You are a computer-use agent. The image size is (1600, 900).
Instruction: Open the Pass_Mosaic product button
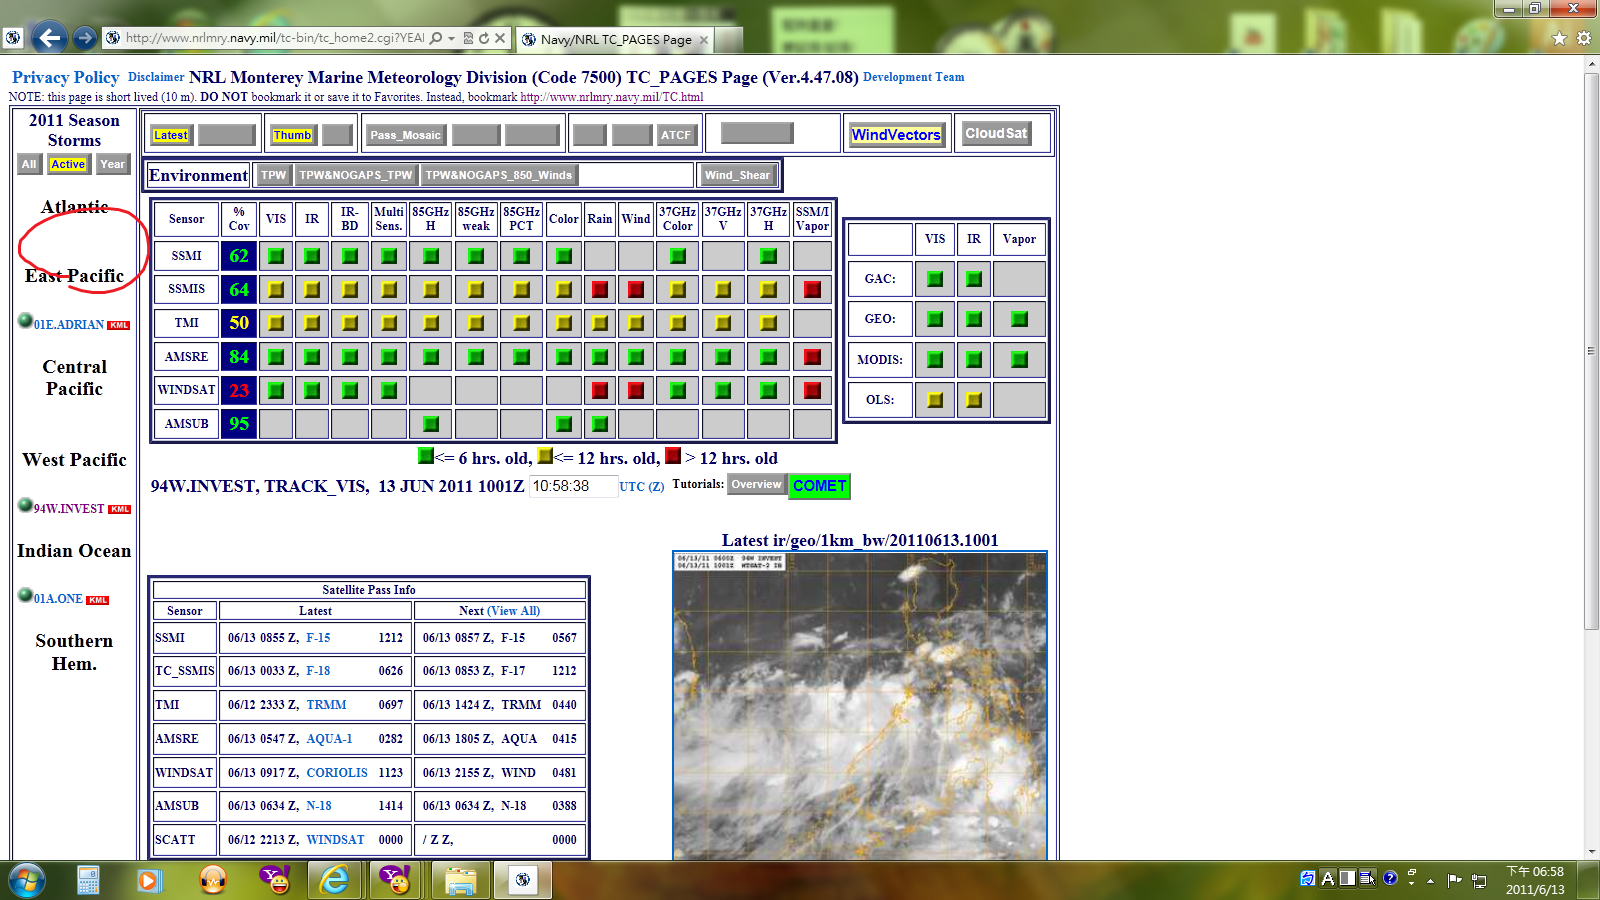(x=405, y=135)
